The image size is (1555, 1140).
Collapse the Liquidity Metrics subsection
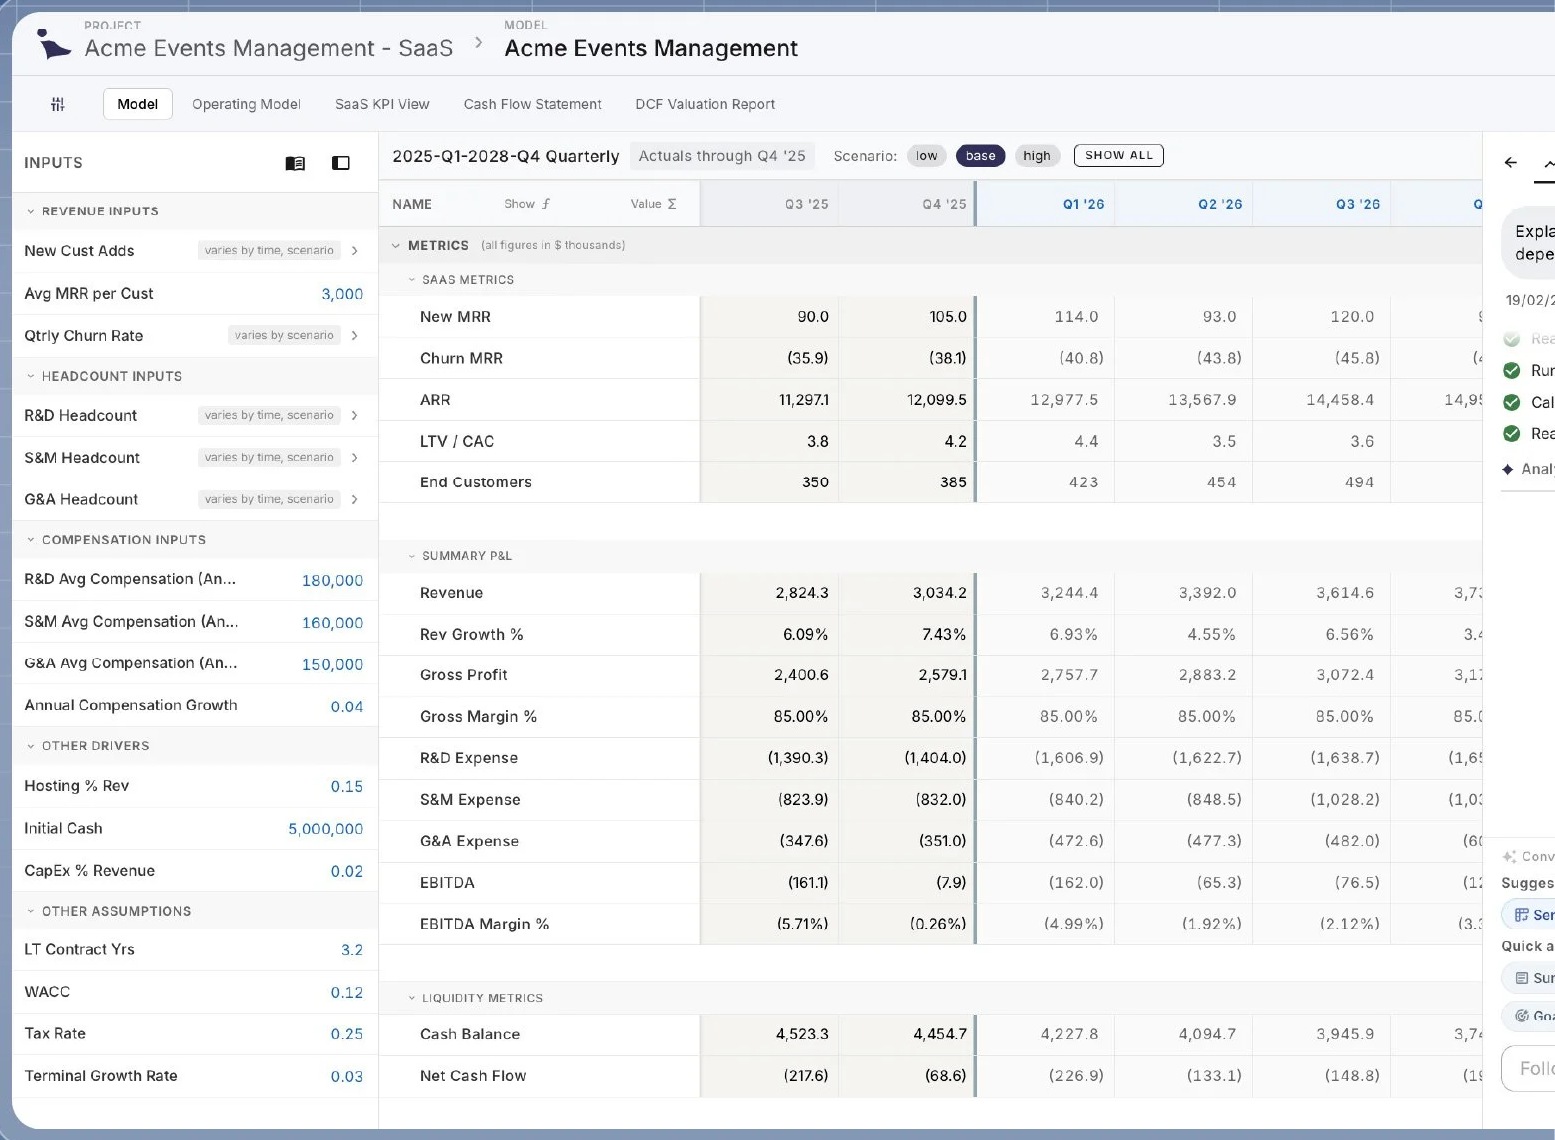coord(411,998)
